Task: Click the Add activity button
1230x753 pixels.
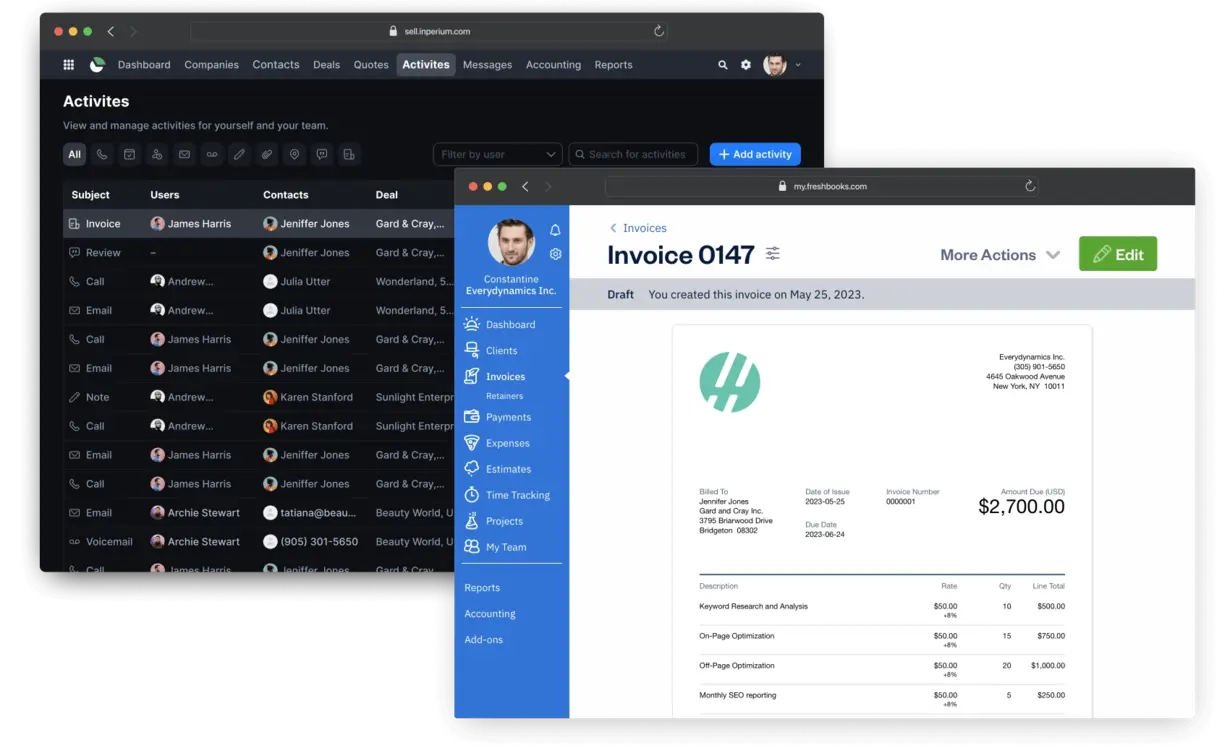Action: [x=755, y=154]
